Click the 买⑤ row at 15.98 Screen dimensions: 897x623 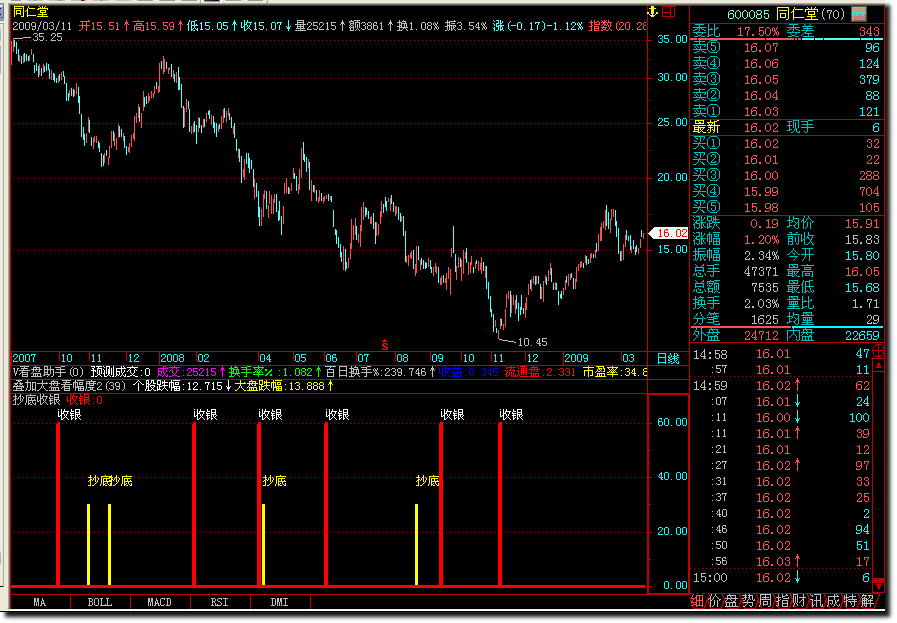[786, 208]
